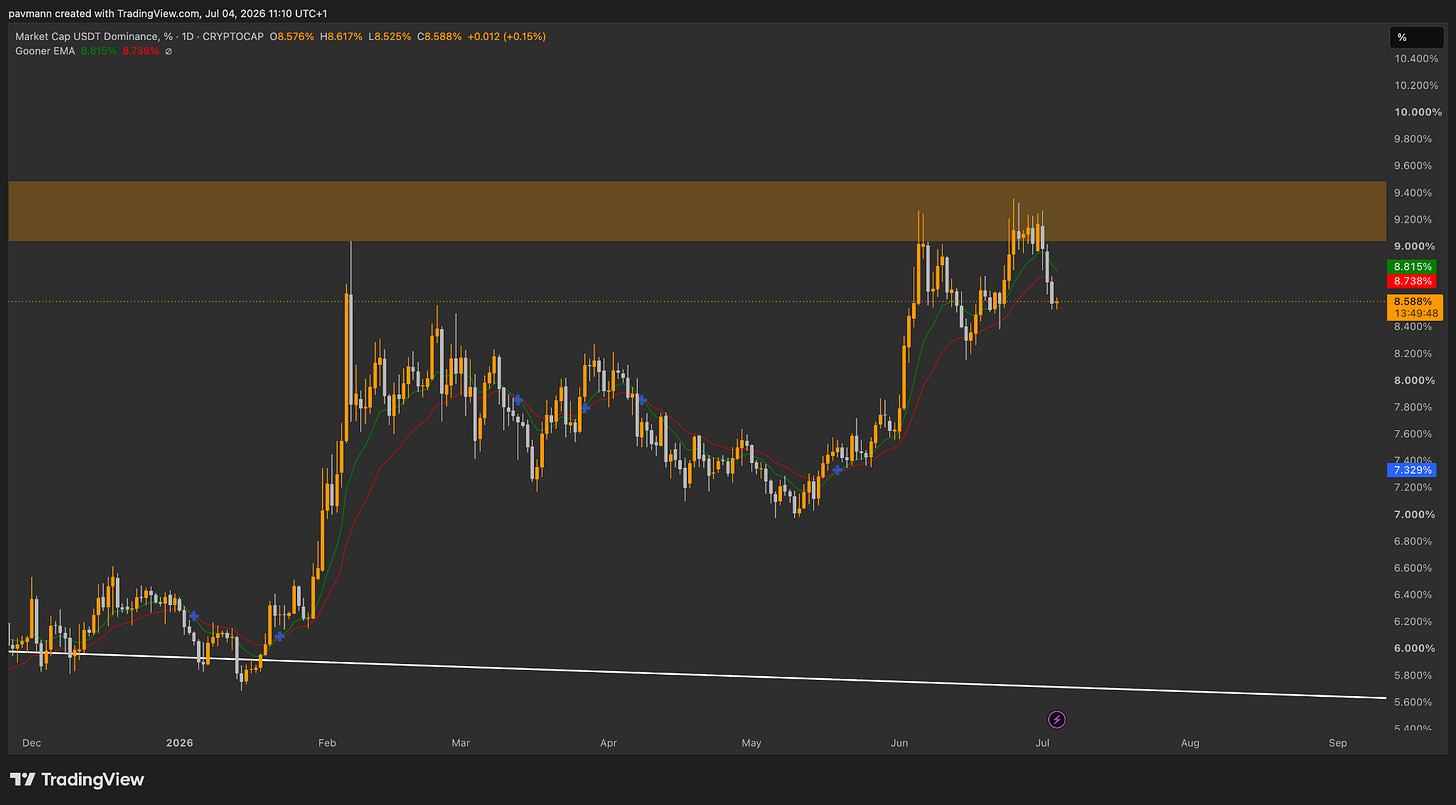Click the '13:49:48' bar countdown timer

[1414, 313]
